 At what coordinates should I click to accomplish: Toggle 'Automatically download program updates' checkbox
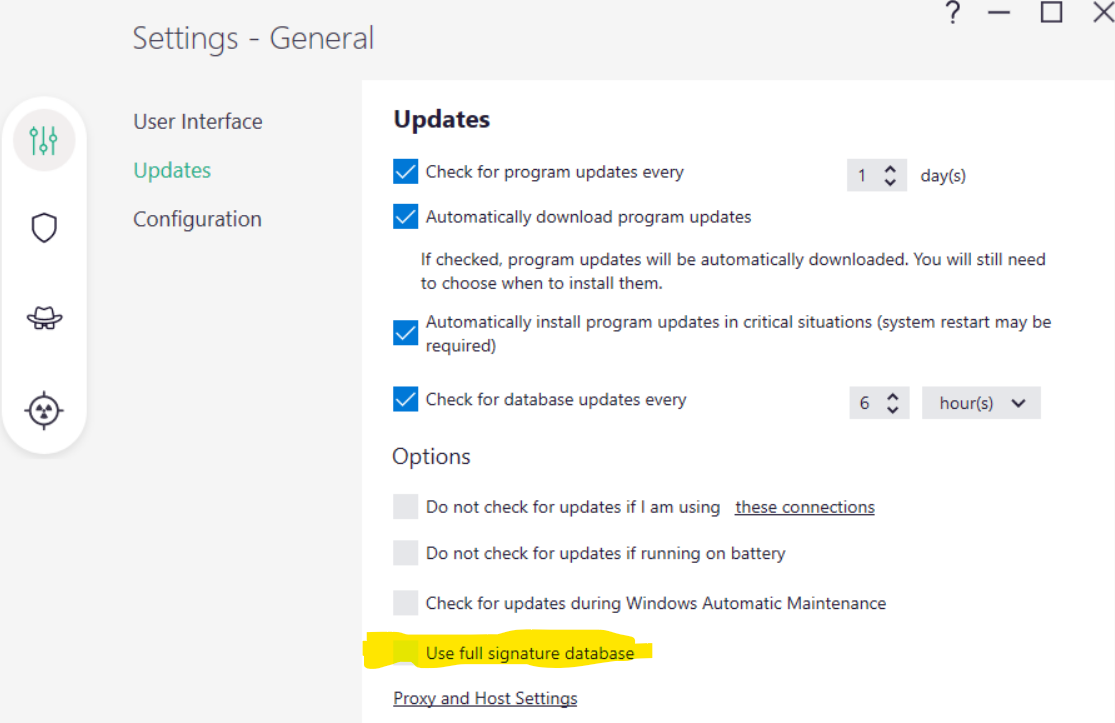coord(405,217)
